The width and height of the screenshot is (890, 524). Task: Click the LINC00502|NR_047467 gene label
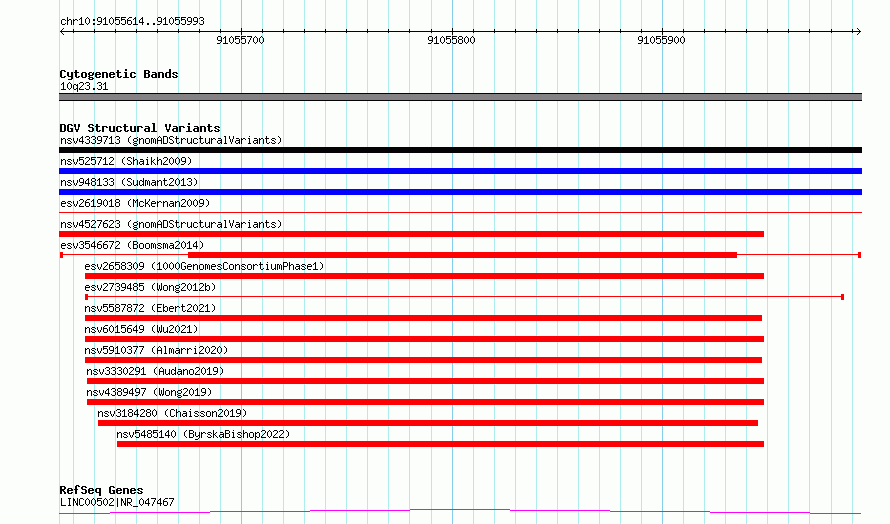117,502
